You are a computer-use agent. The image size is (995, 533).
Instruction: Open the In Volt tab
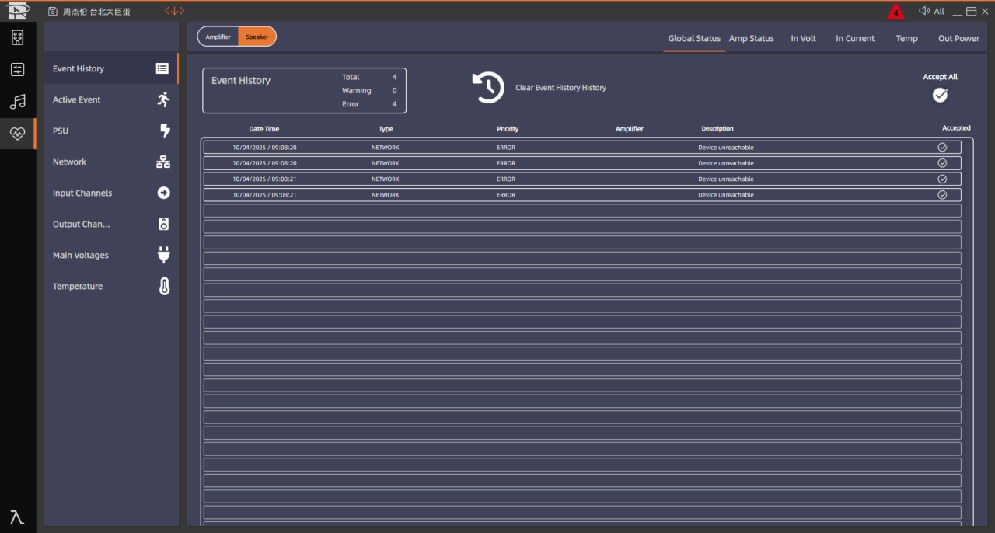803,38
